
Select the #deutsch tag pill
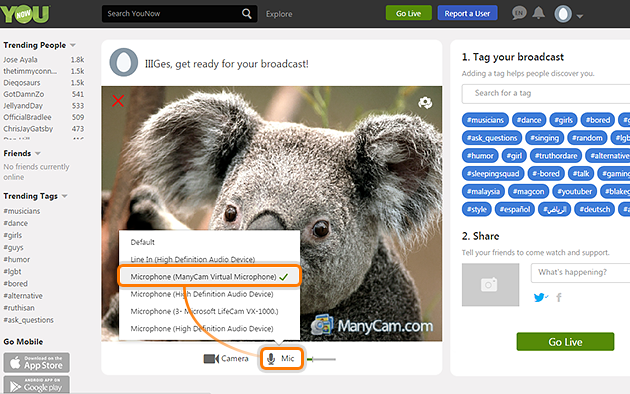594,209
